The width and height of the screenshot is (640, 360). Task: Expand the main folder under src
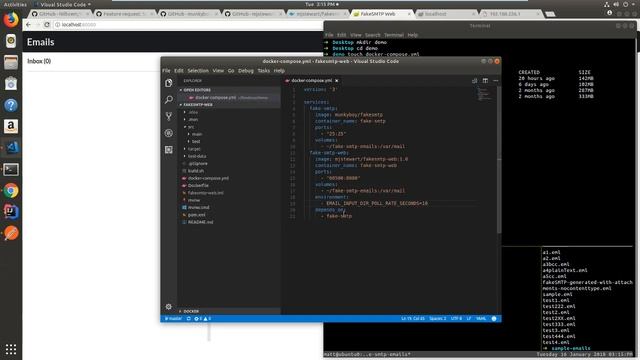pyautogui.click(x=196, y=134)
